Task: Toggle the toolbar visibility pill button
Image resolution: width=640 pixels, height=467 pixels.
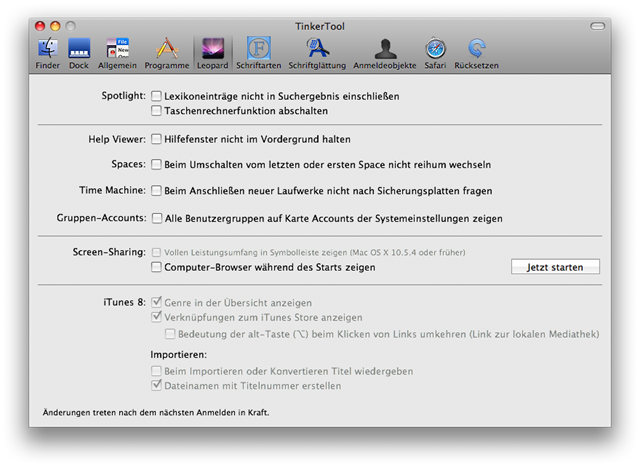Action: click(x=598, y=26)
